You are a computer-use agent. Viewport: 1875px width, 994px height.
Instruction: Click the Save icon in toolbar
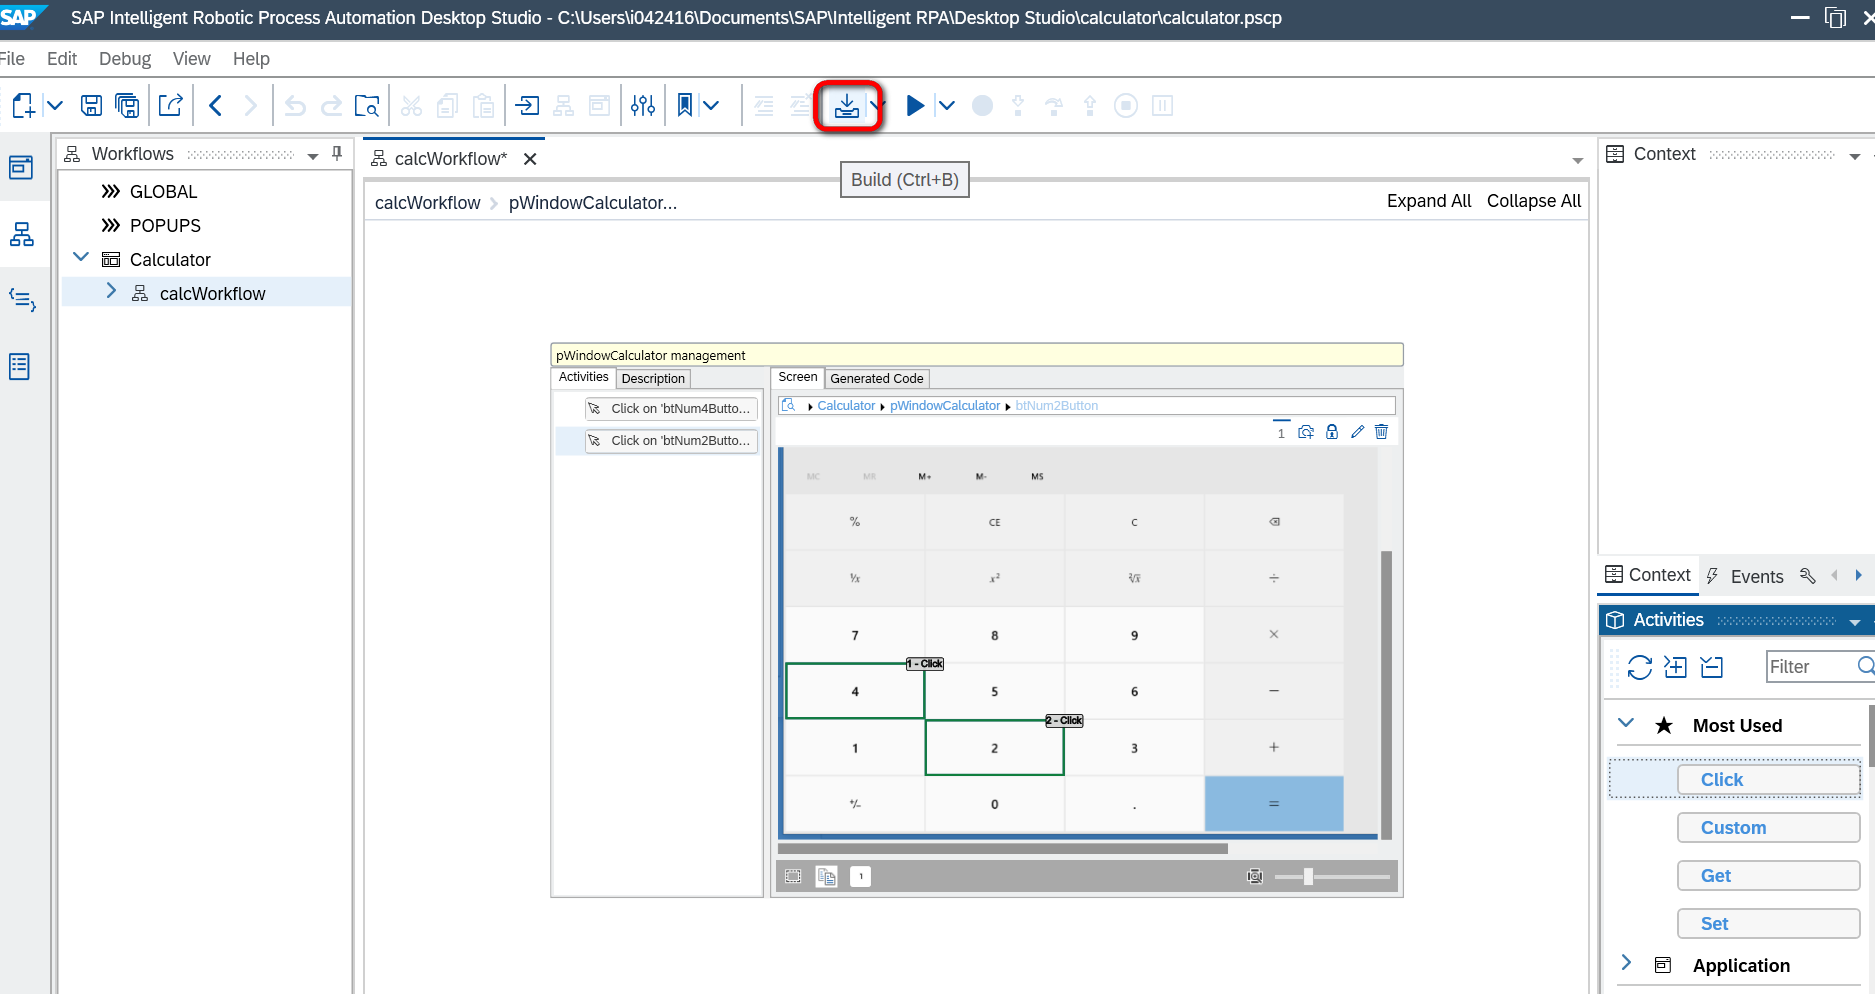(91, 106)
